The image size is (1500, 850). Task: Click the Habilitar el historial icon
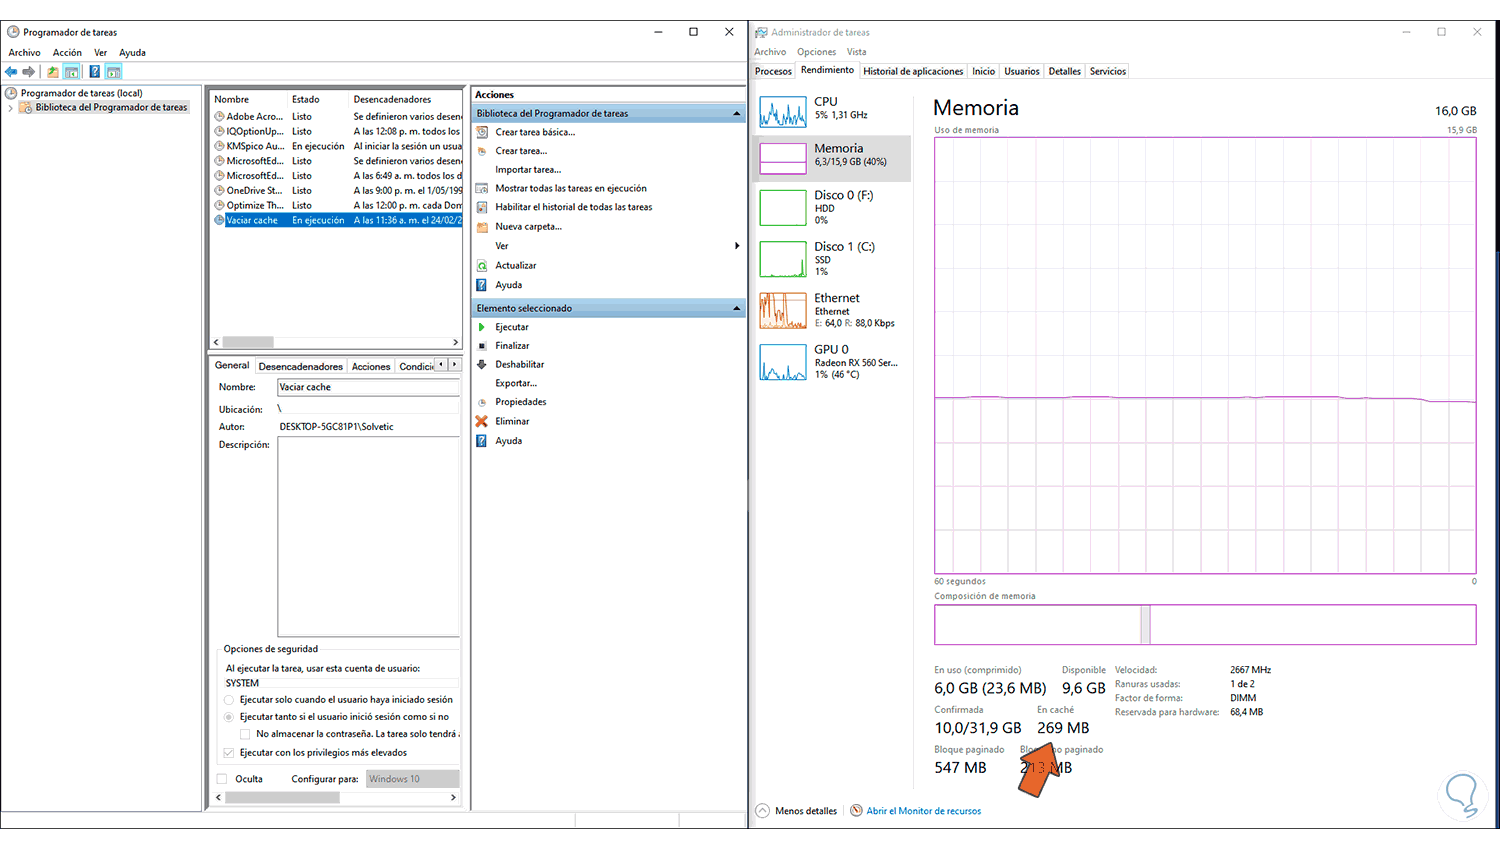click(482, 207)
